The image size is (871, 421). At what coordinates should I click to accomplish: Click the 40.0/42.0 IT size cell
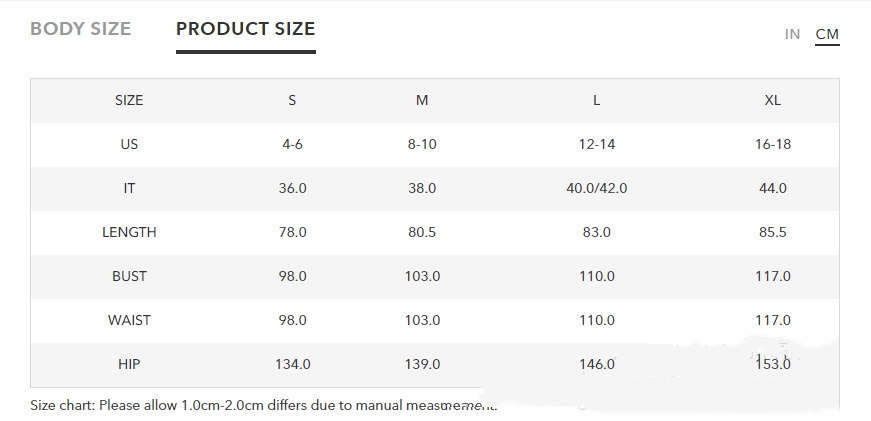[x=597, y=188]
